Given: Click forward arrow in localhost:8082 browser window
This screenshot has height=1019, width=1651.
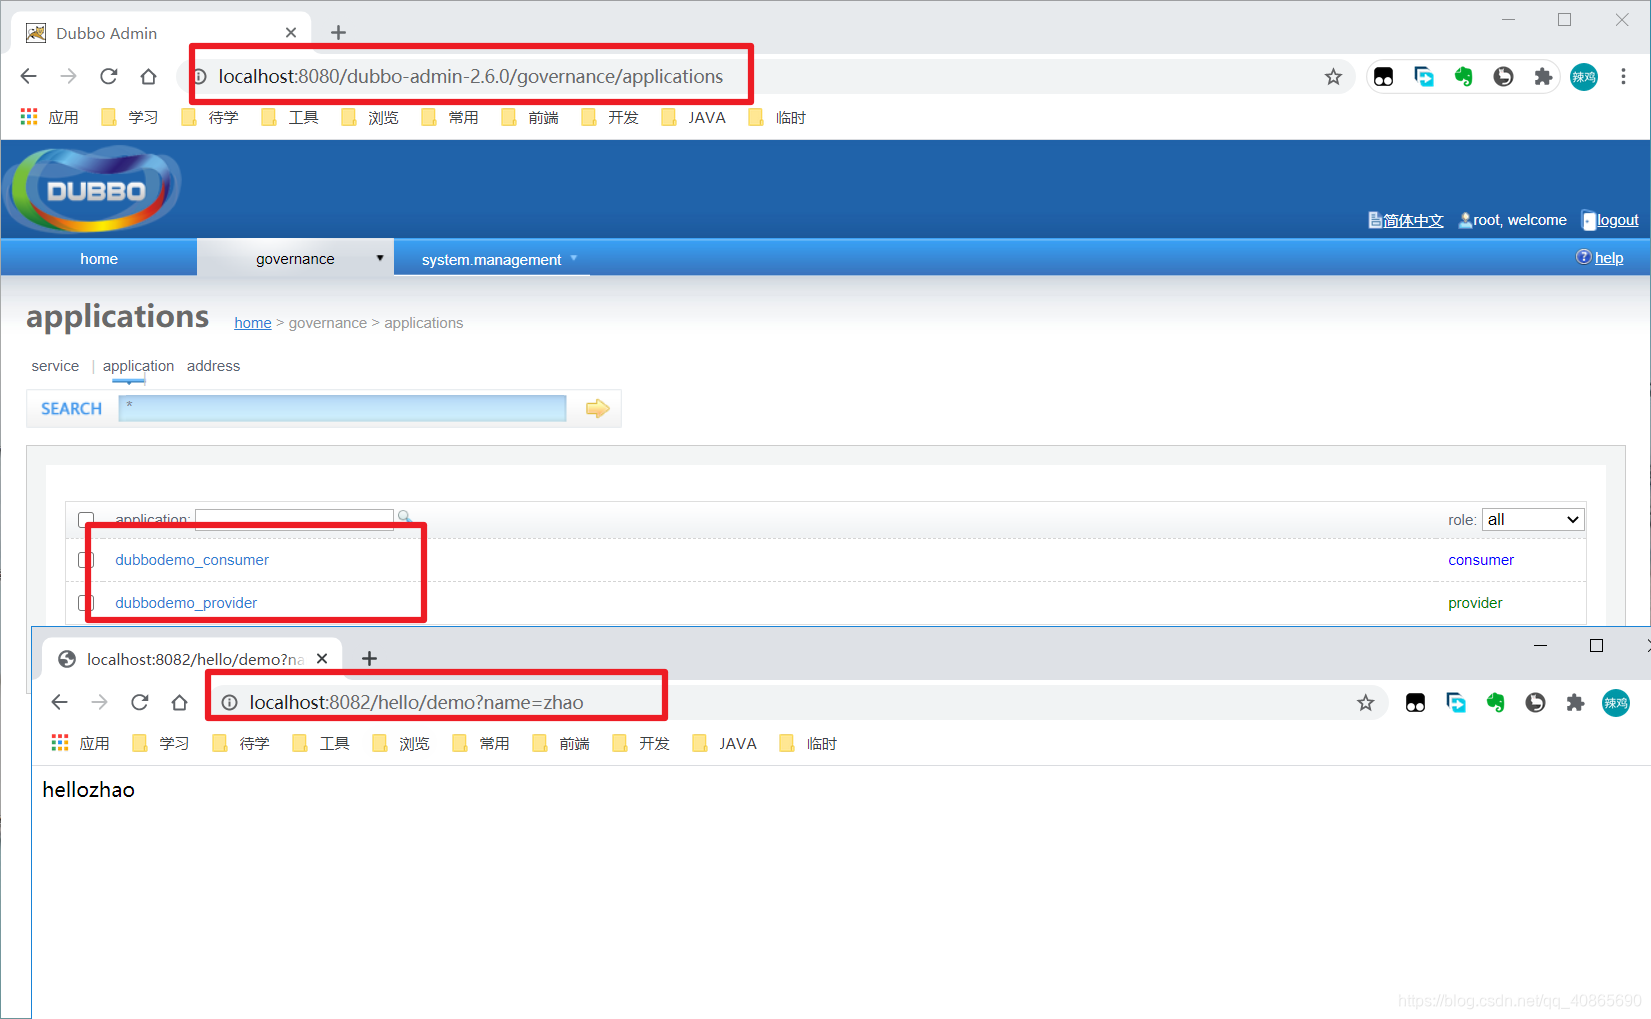Looking at the screenshot, I should (99, 702).
